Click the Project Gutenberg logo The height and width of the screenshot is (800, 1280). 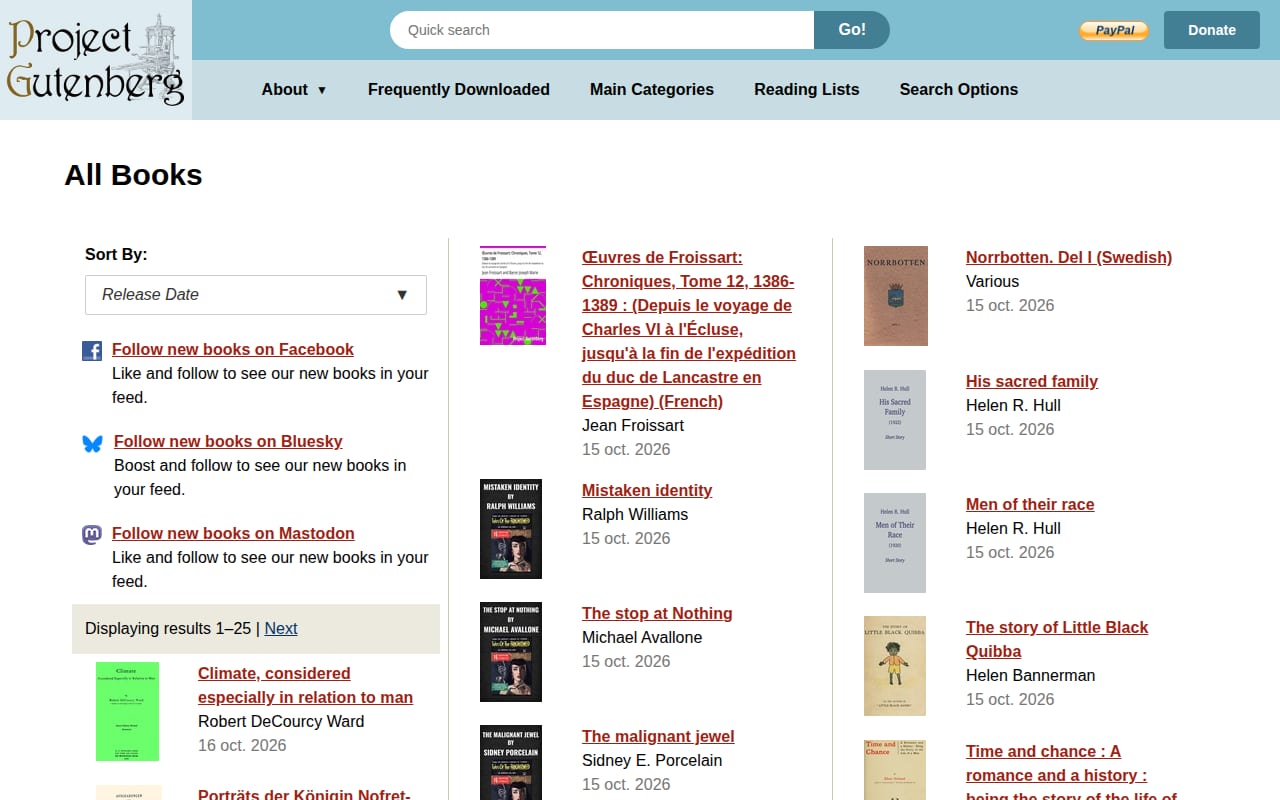pyautogui.click(x=96, y=60)
